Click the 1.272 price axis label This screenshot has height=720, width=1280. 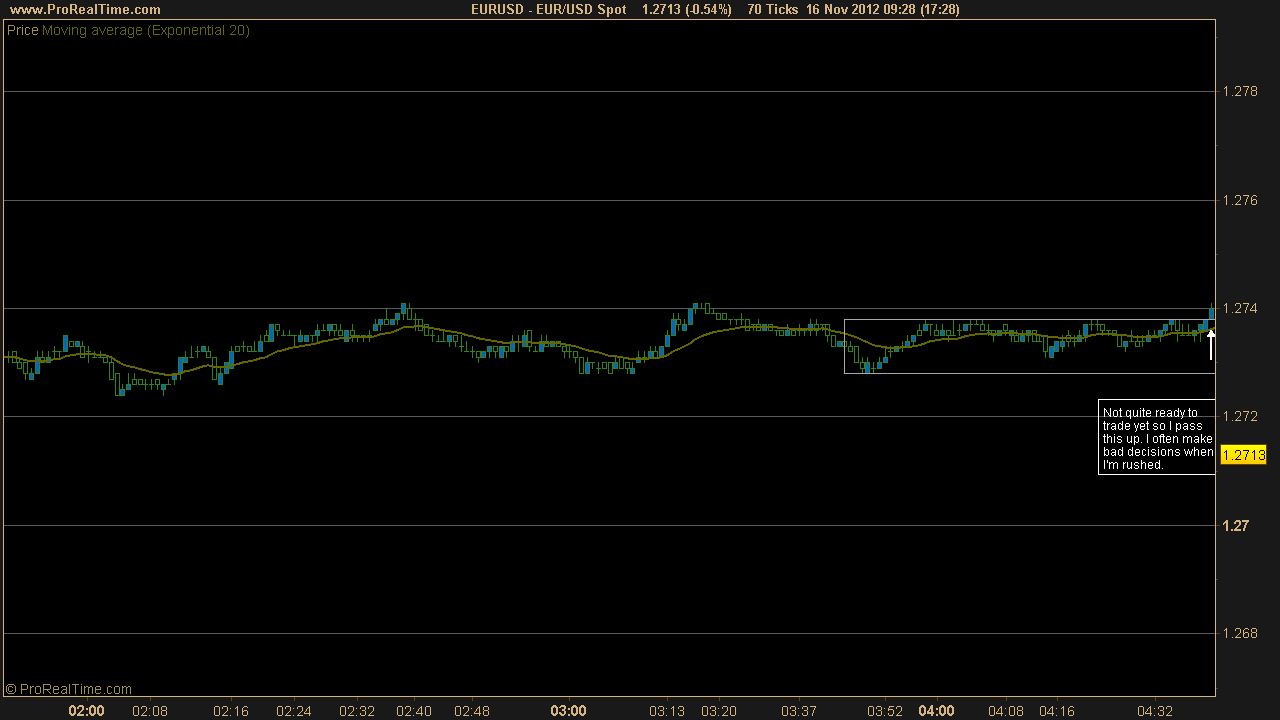pyautogui.click(x=1241, y=416)
